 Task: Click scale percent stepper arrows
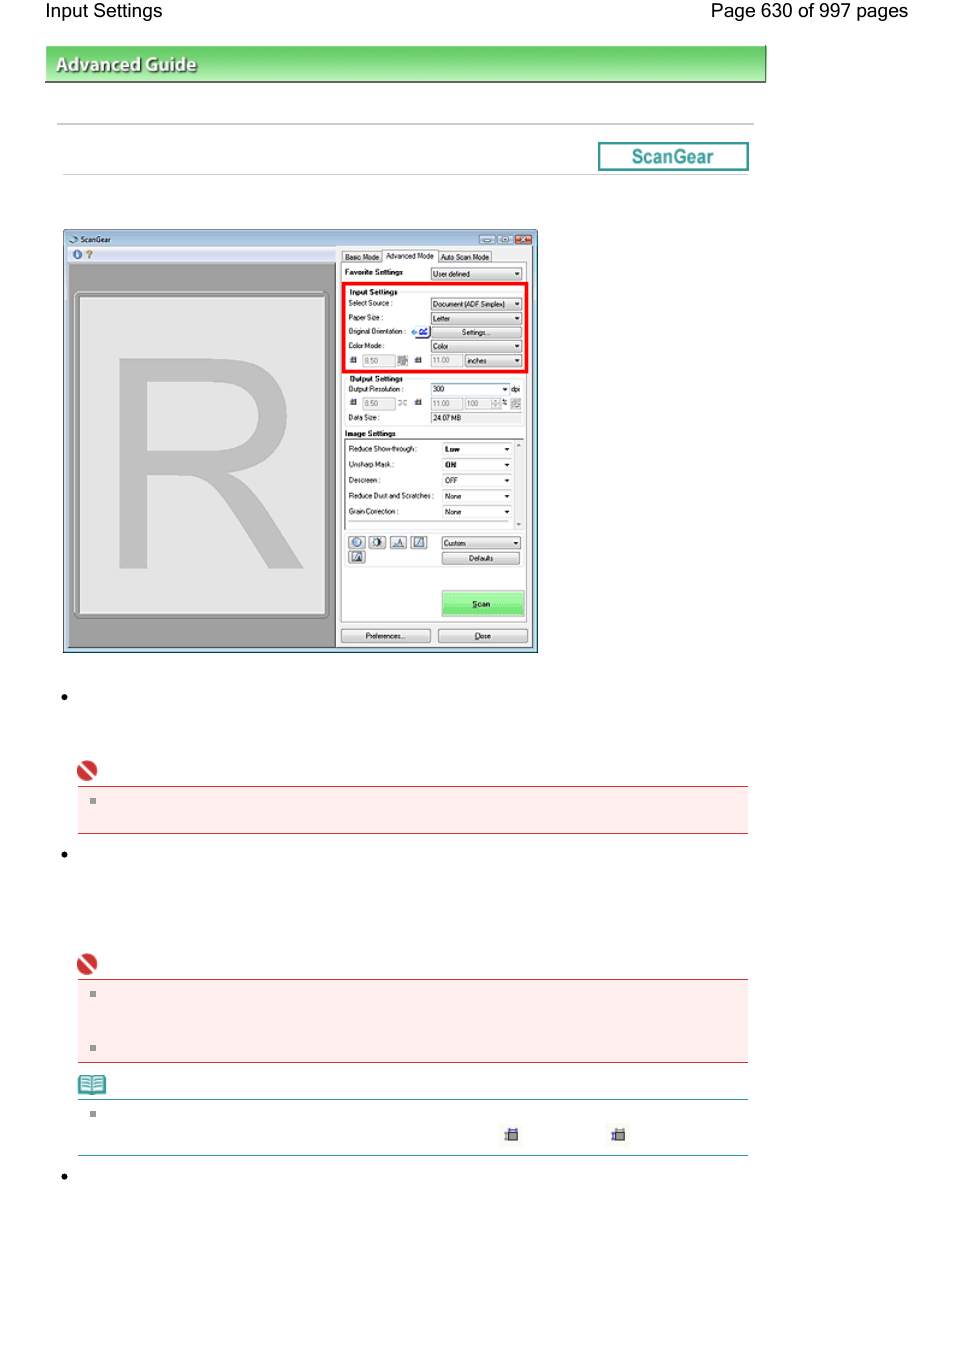click(x=496, y=404)
